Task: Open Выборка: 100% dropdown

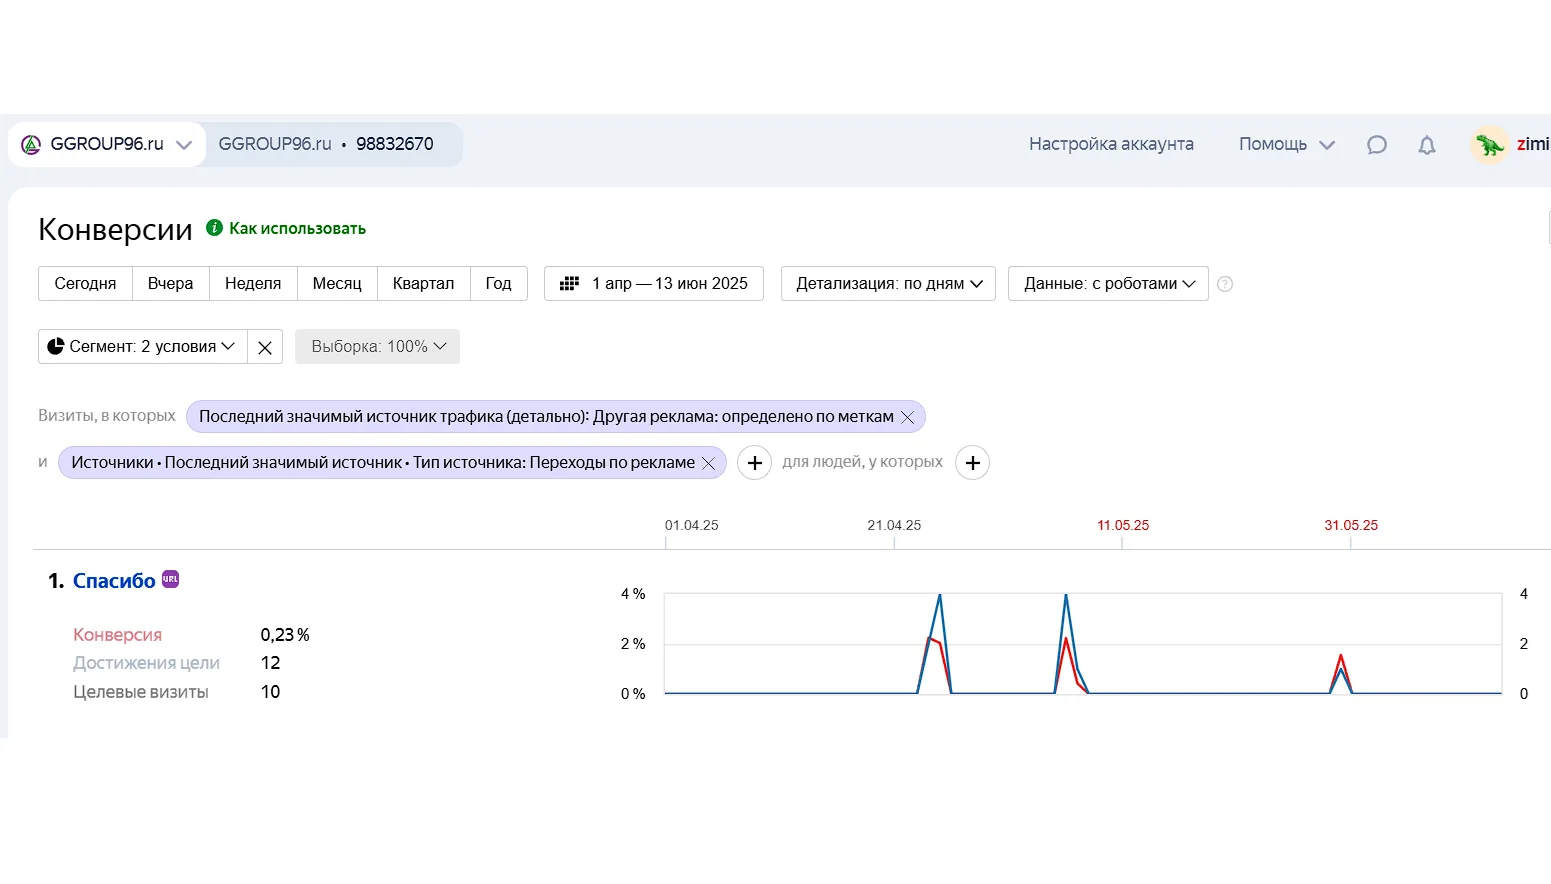Action: point(377,346)
